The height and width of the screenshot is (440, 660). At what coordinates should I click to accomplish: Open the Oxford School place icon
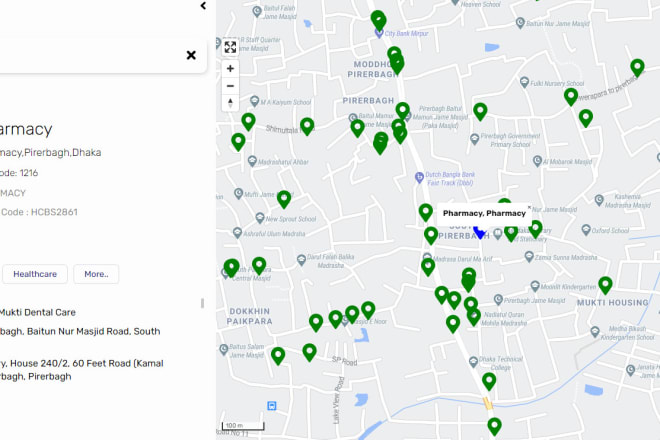click(x=586, y=230)
